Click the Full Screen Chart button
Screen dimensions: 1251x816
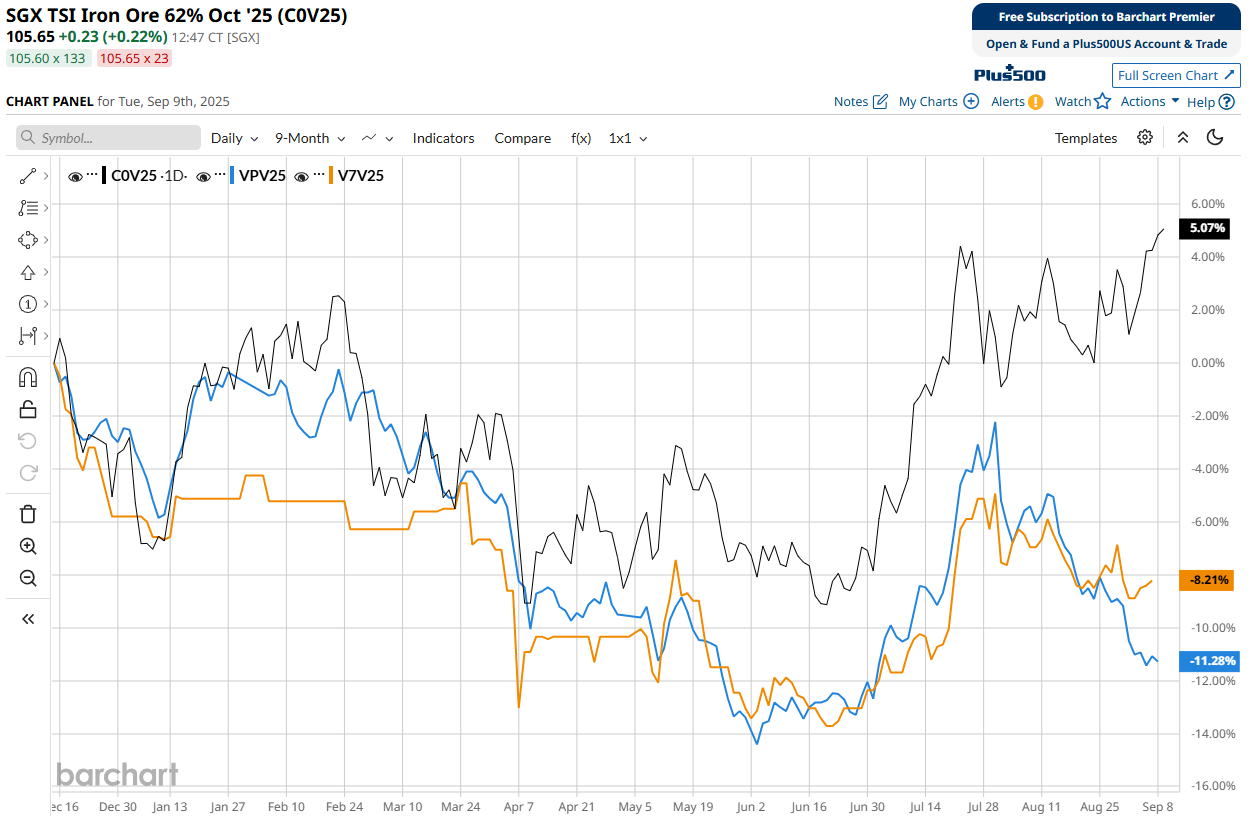pyautogui.click(x=1176, y=75)
